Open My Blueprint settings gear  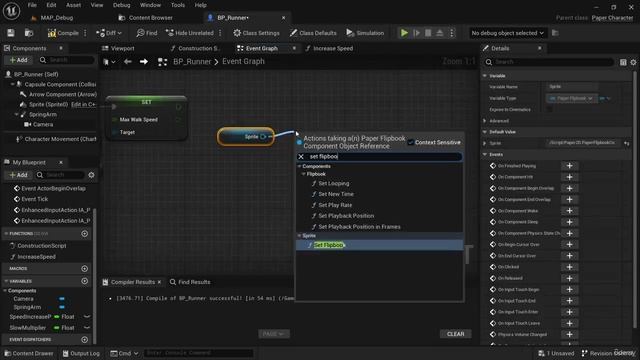coord(91,175)
